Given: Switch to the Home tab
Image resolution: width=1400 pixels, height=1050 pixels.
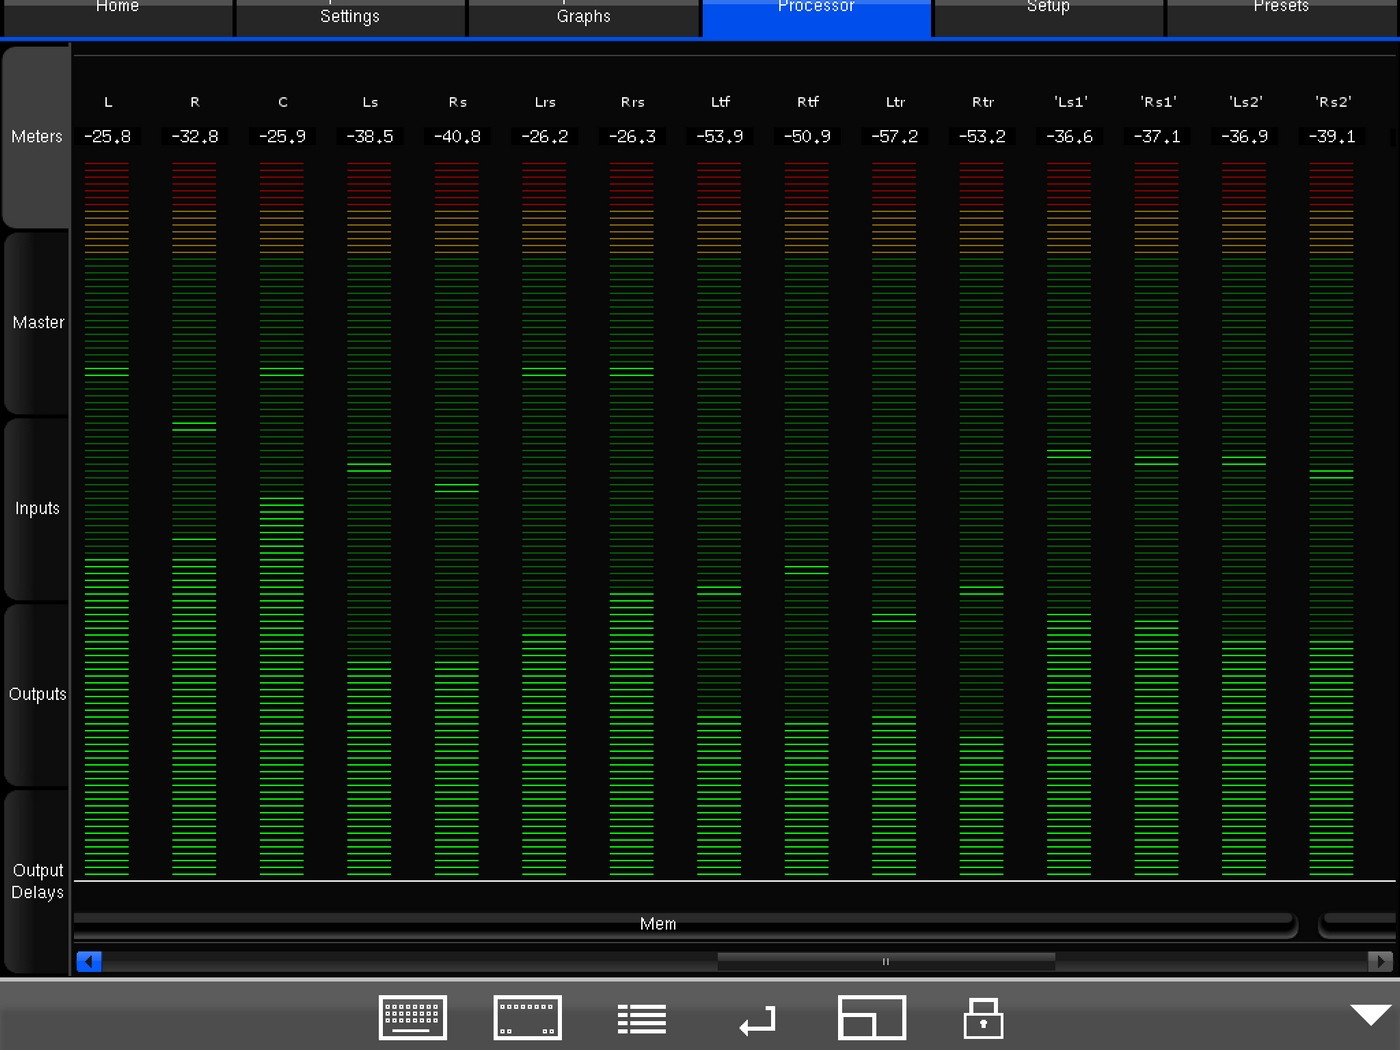Looking at the screenshot, I should point(117,14).
